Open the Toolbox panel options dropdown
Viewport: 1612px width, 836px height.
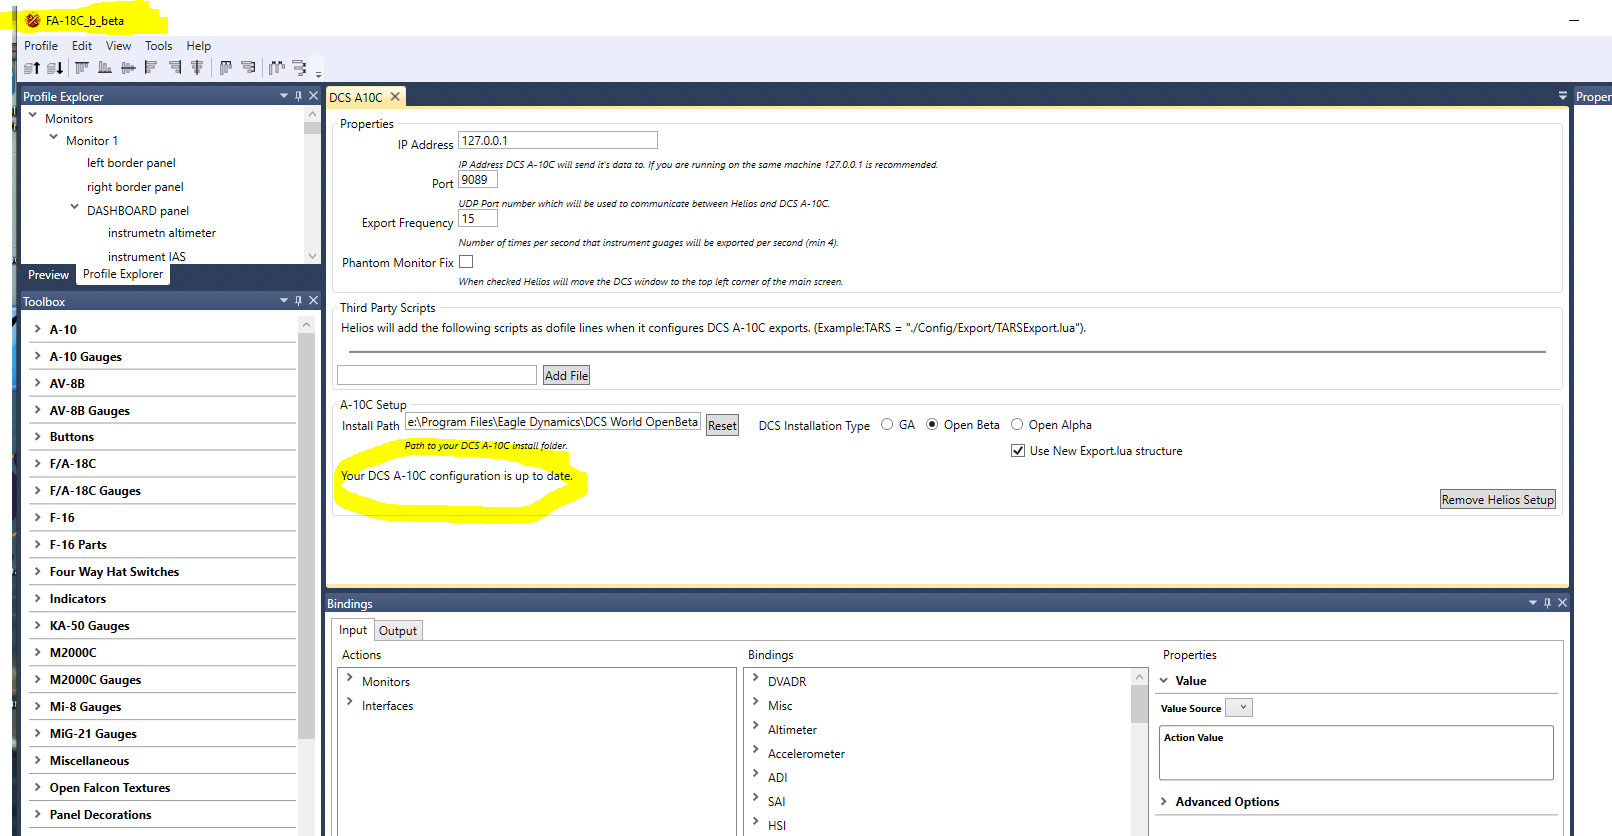point(284,300)
